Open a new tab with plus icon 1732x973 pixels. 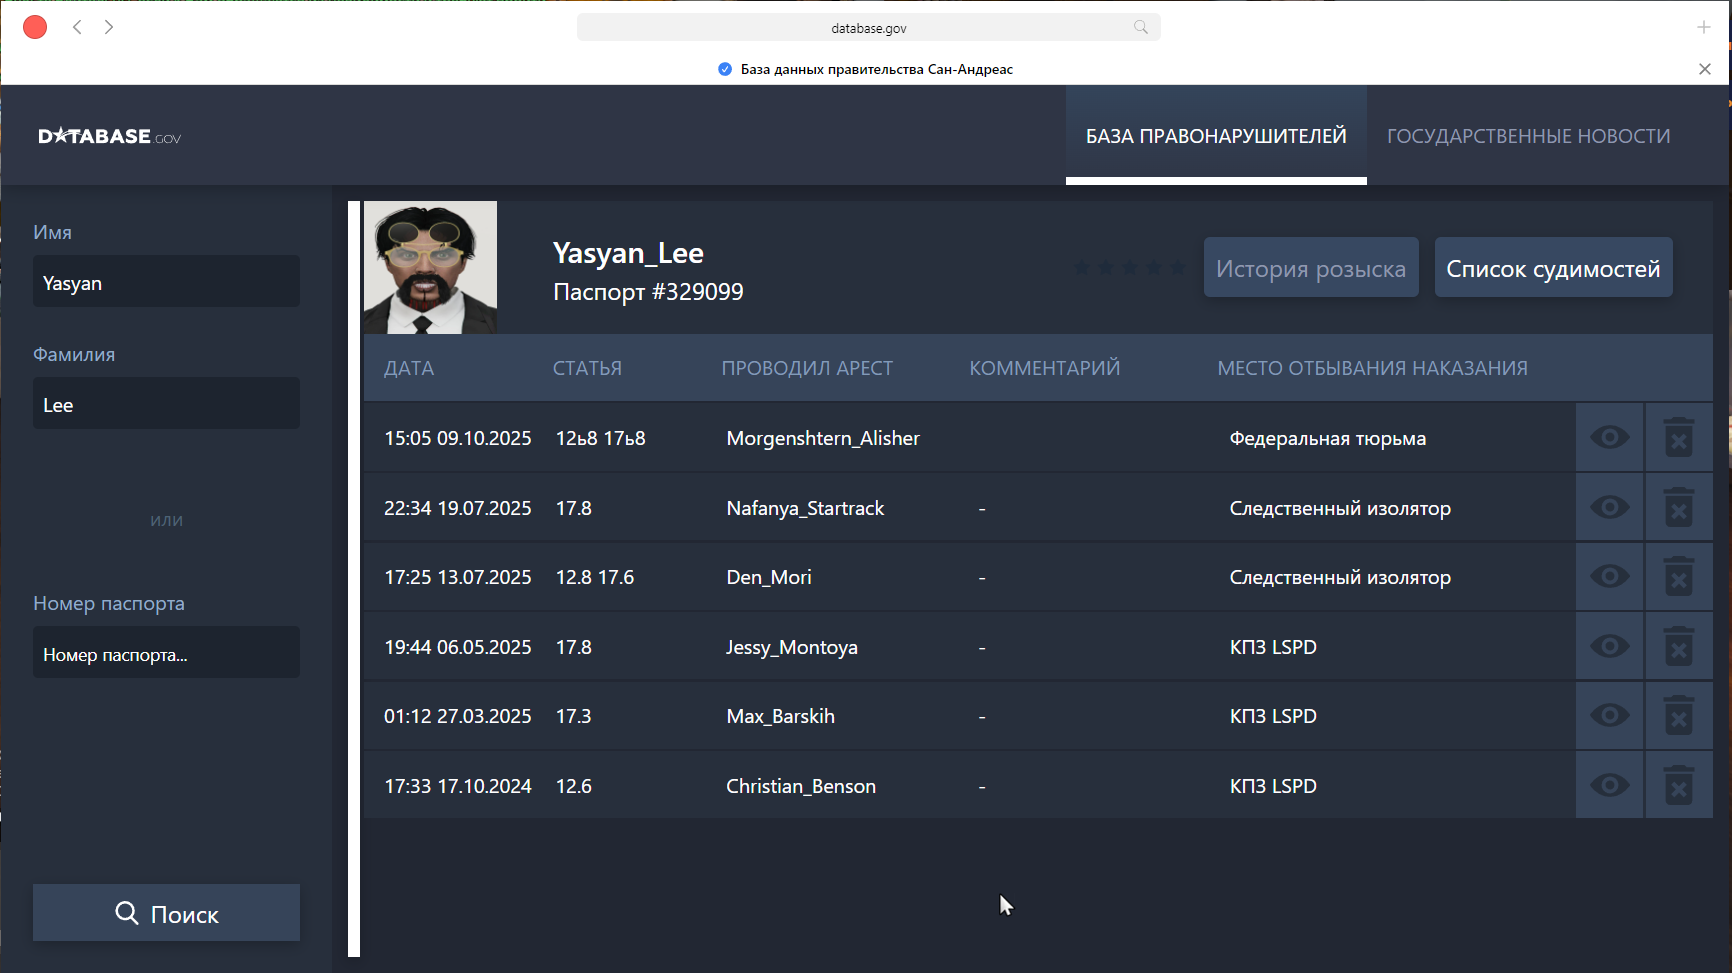1703,27
